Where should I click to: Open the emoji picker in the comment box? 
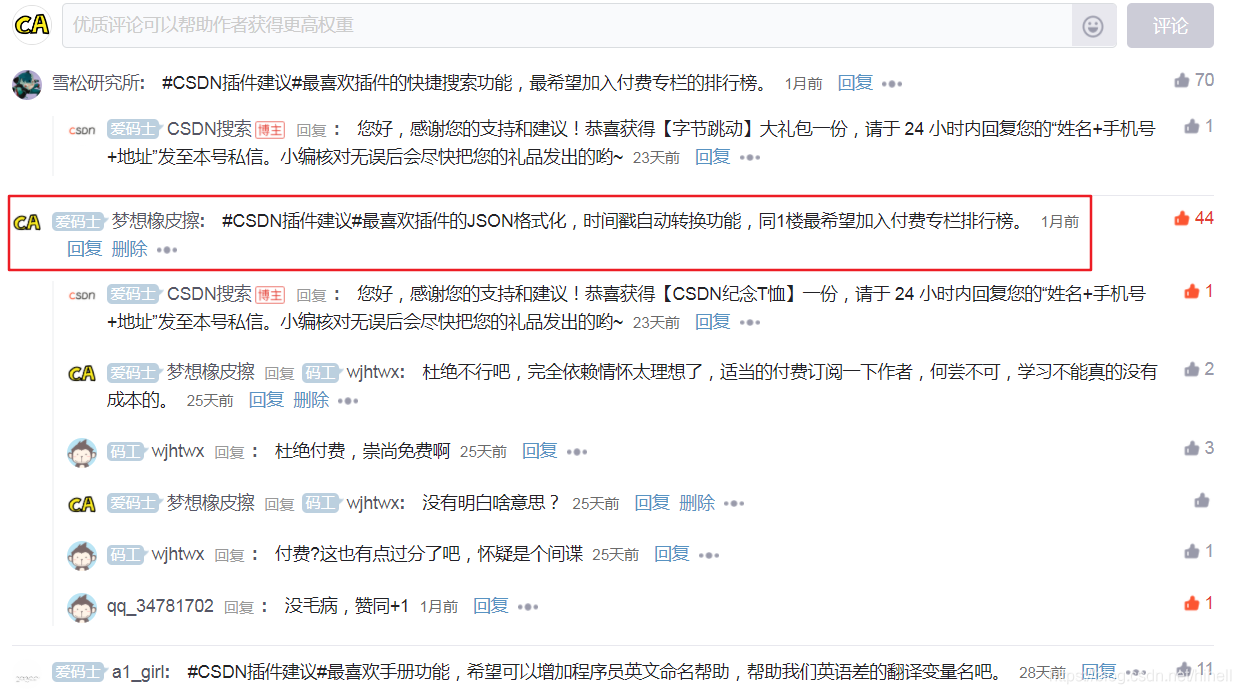[1092, 26]
